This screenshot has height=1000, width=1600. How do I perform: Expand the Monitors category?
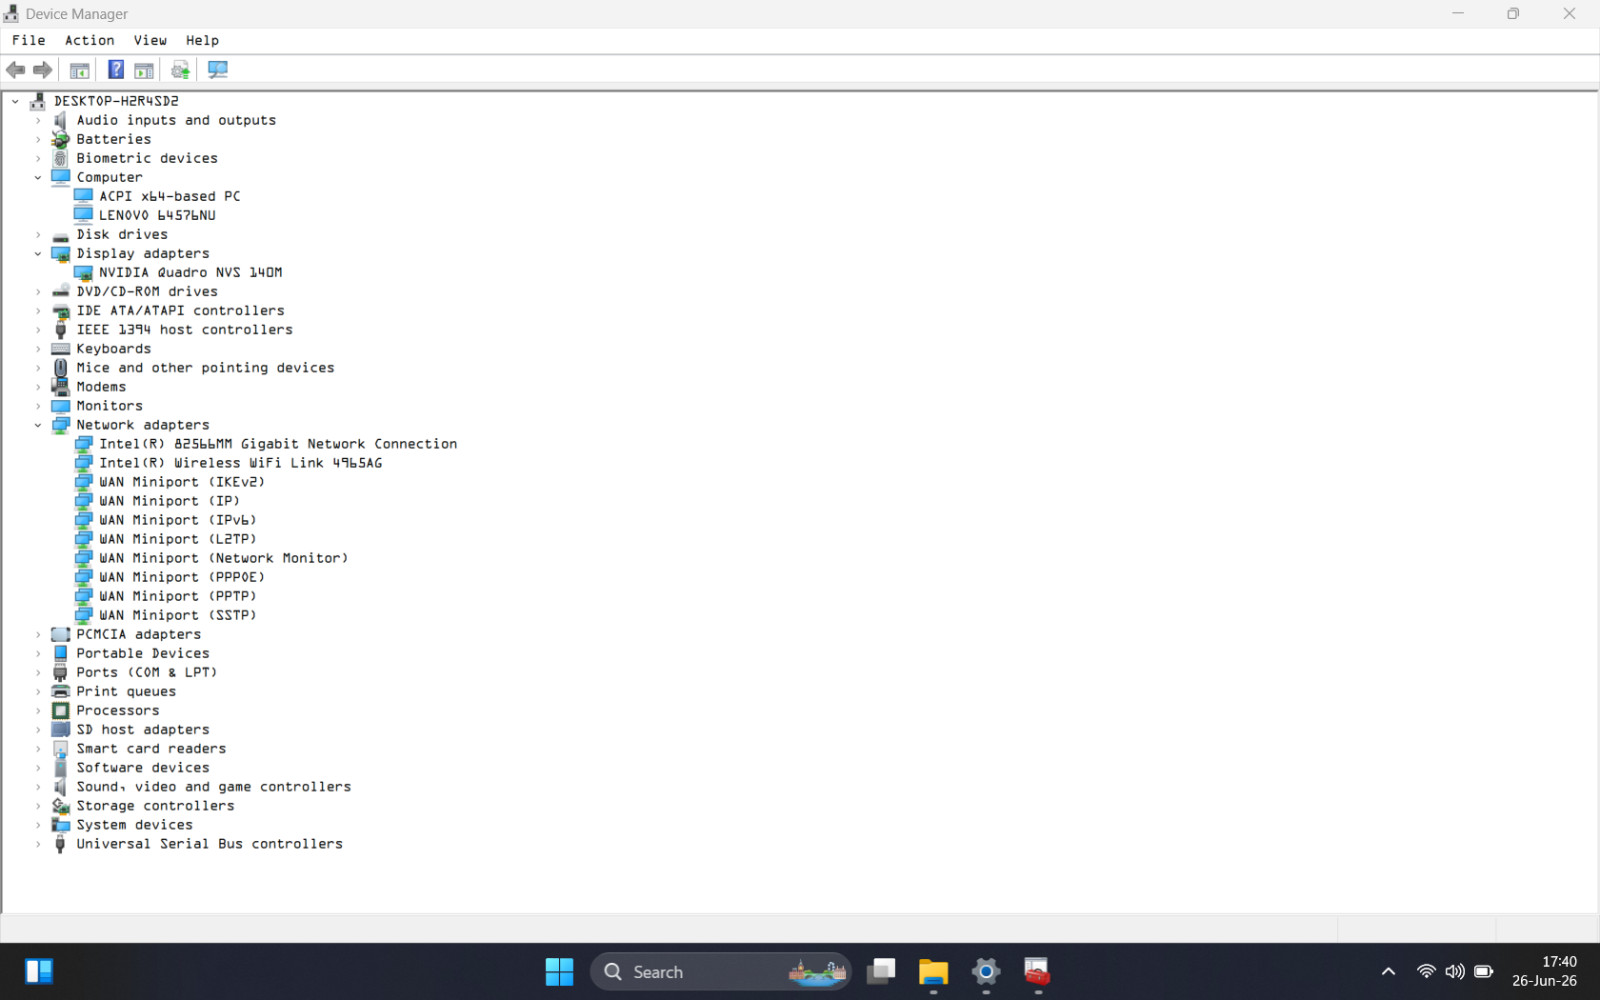point(38,406)
